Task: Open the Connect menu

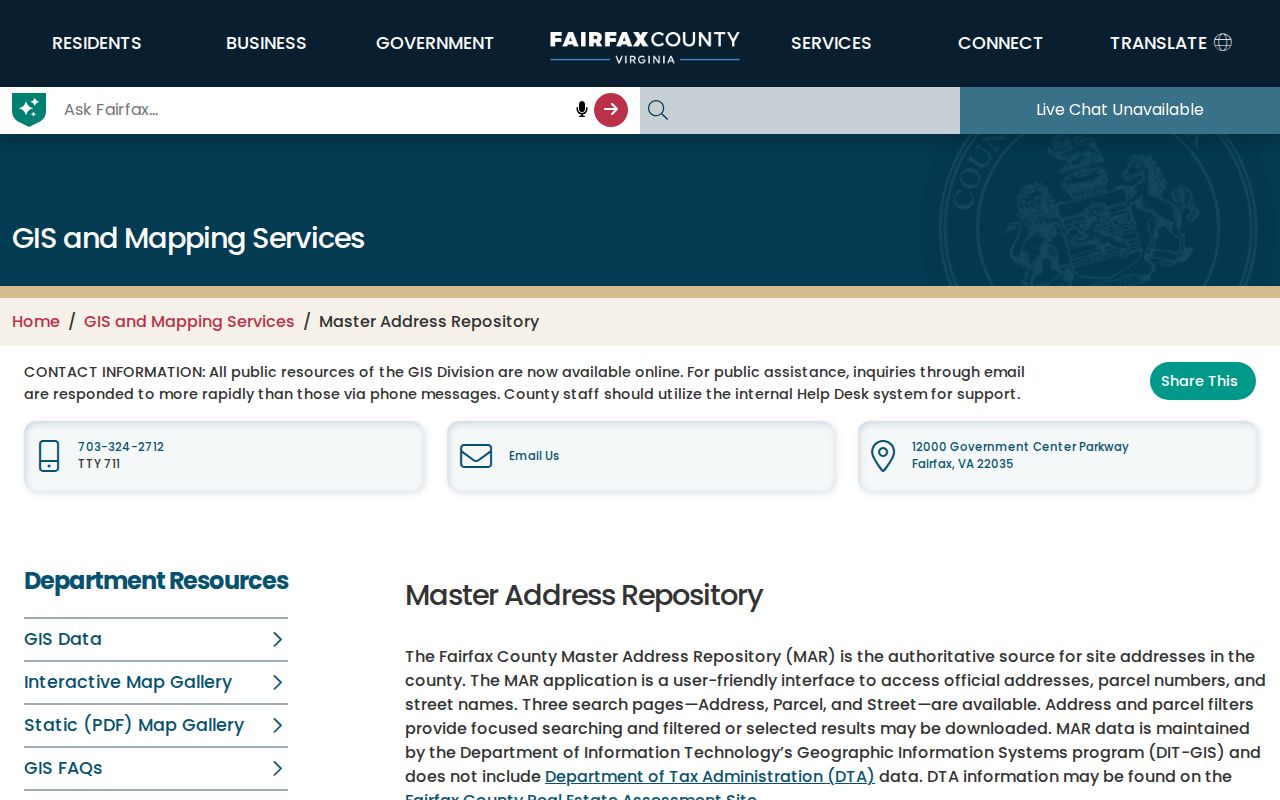Action: coord(1000,43)
